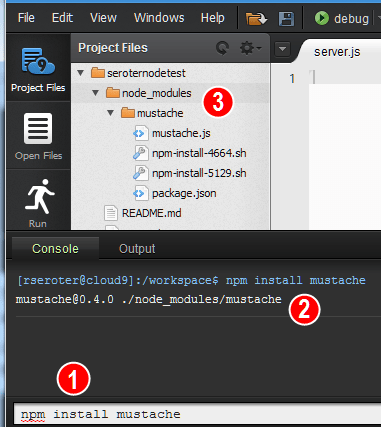This screenshot has height=427, width=381.
Task: Open npm-install-5129.sh file
Action: (199, 173)
